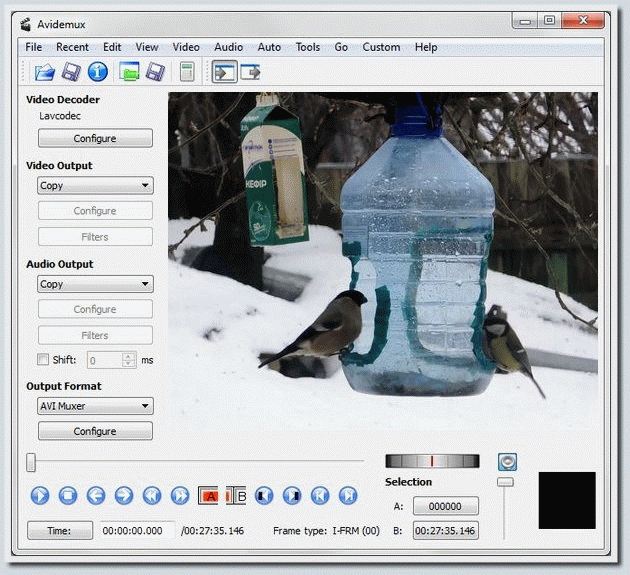Click the total duration /00:27:35.146 text
This screenshot has width=630, height=575.
213,531
